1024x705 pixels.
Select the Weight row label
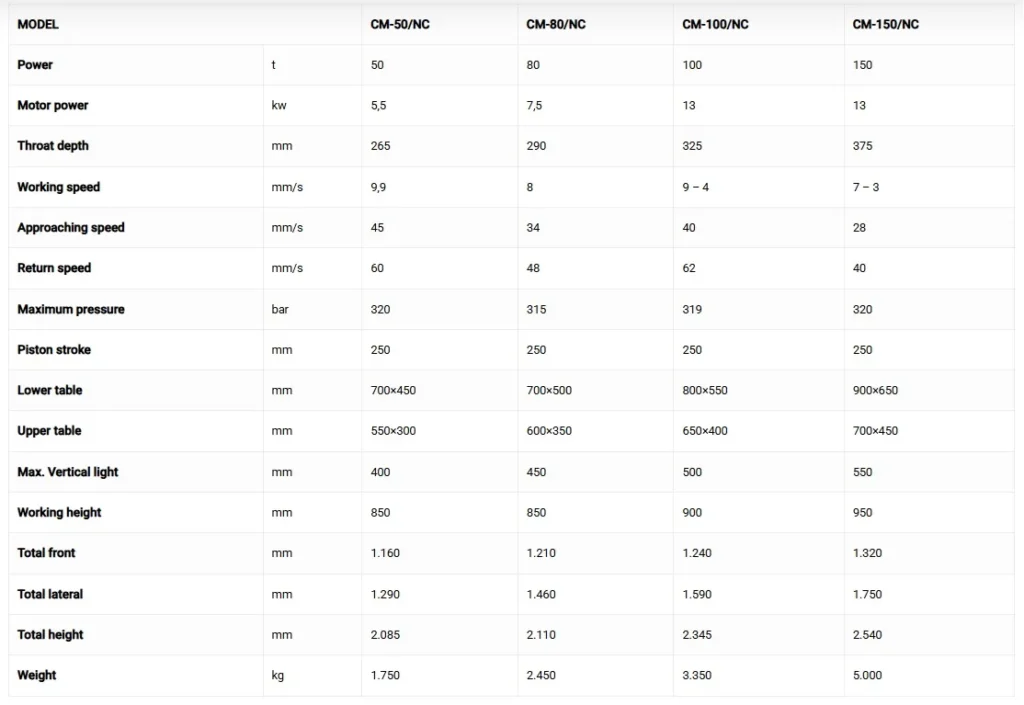[x=37, y=675]
